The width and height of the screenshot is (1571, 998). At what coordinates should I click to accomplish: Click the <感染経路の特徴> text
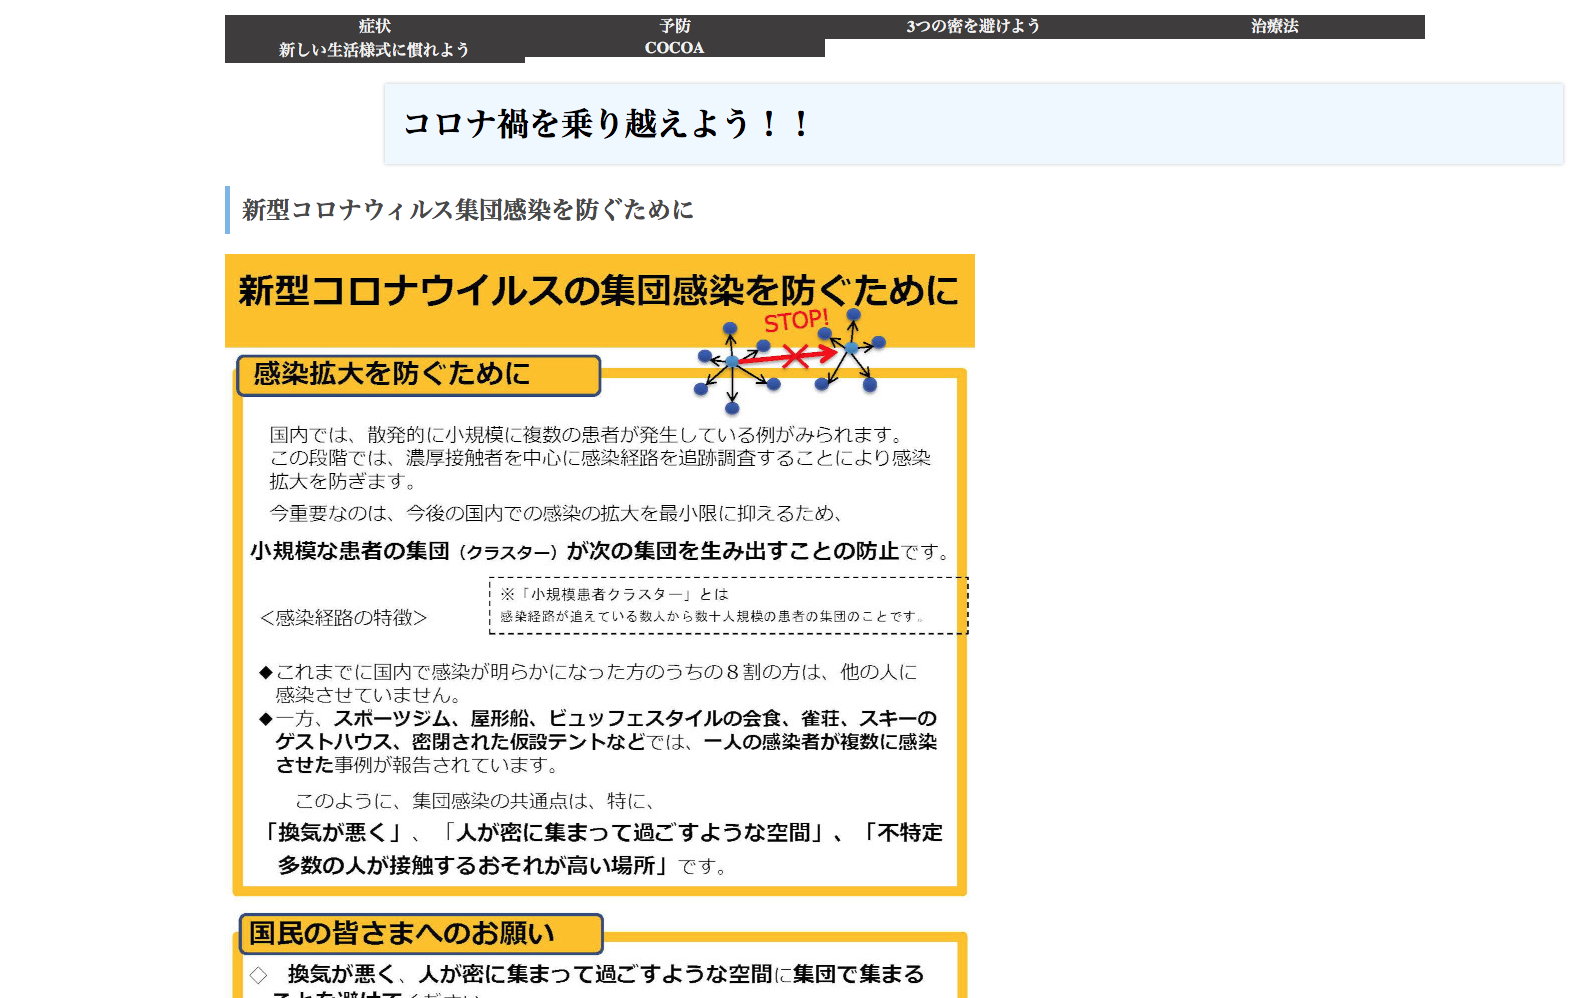pyautogui.click(x=343, y=618)
